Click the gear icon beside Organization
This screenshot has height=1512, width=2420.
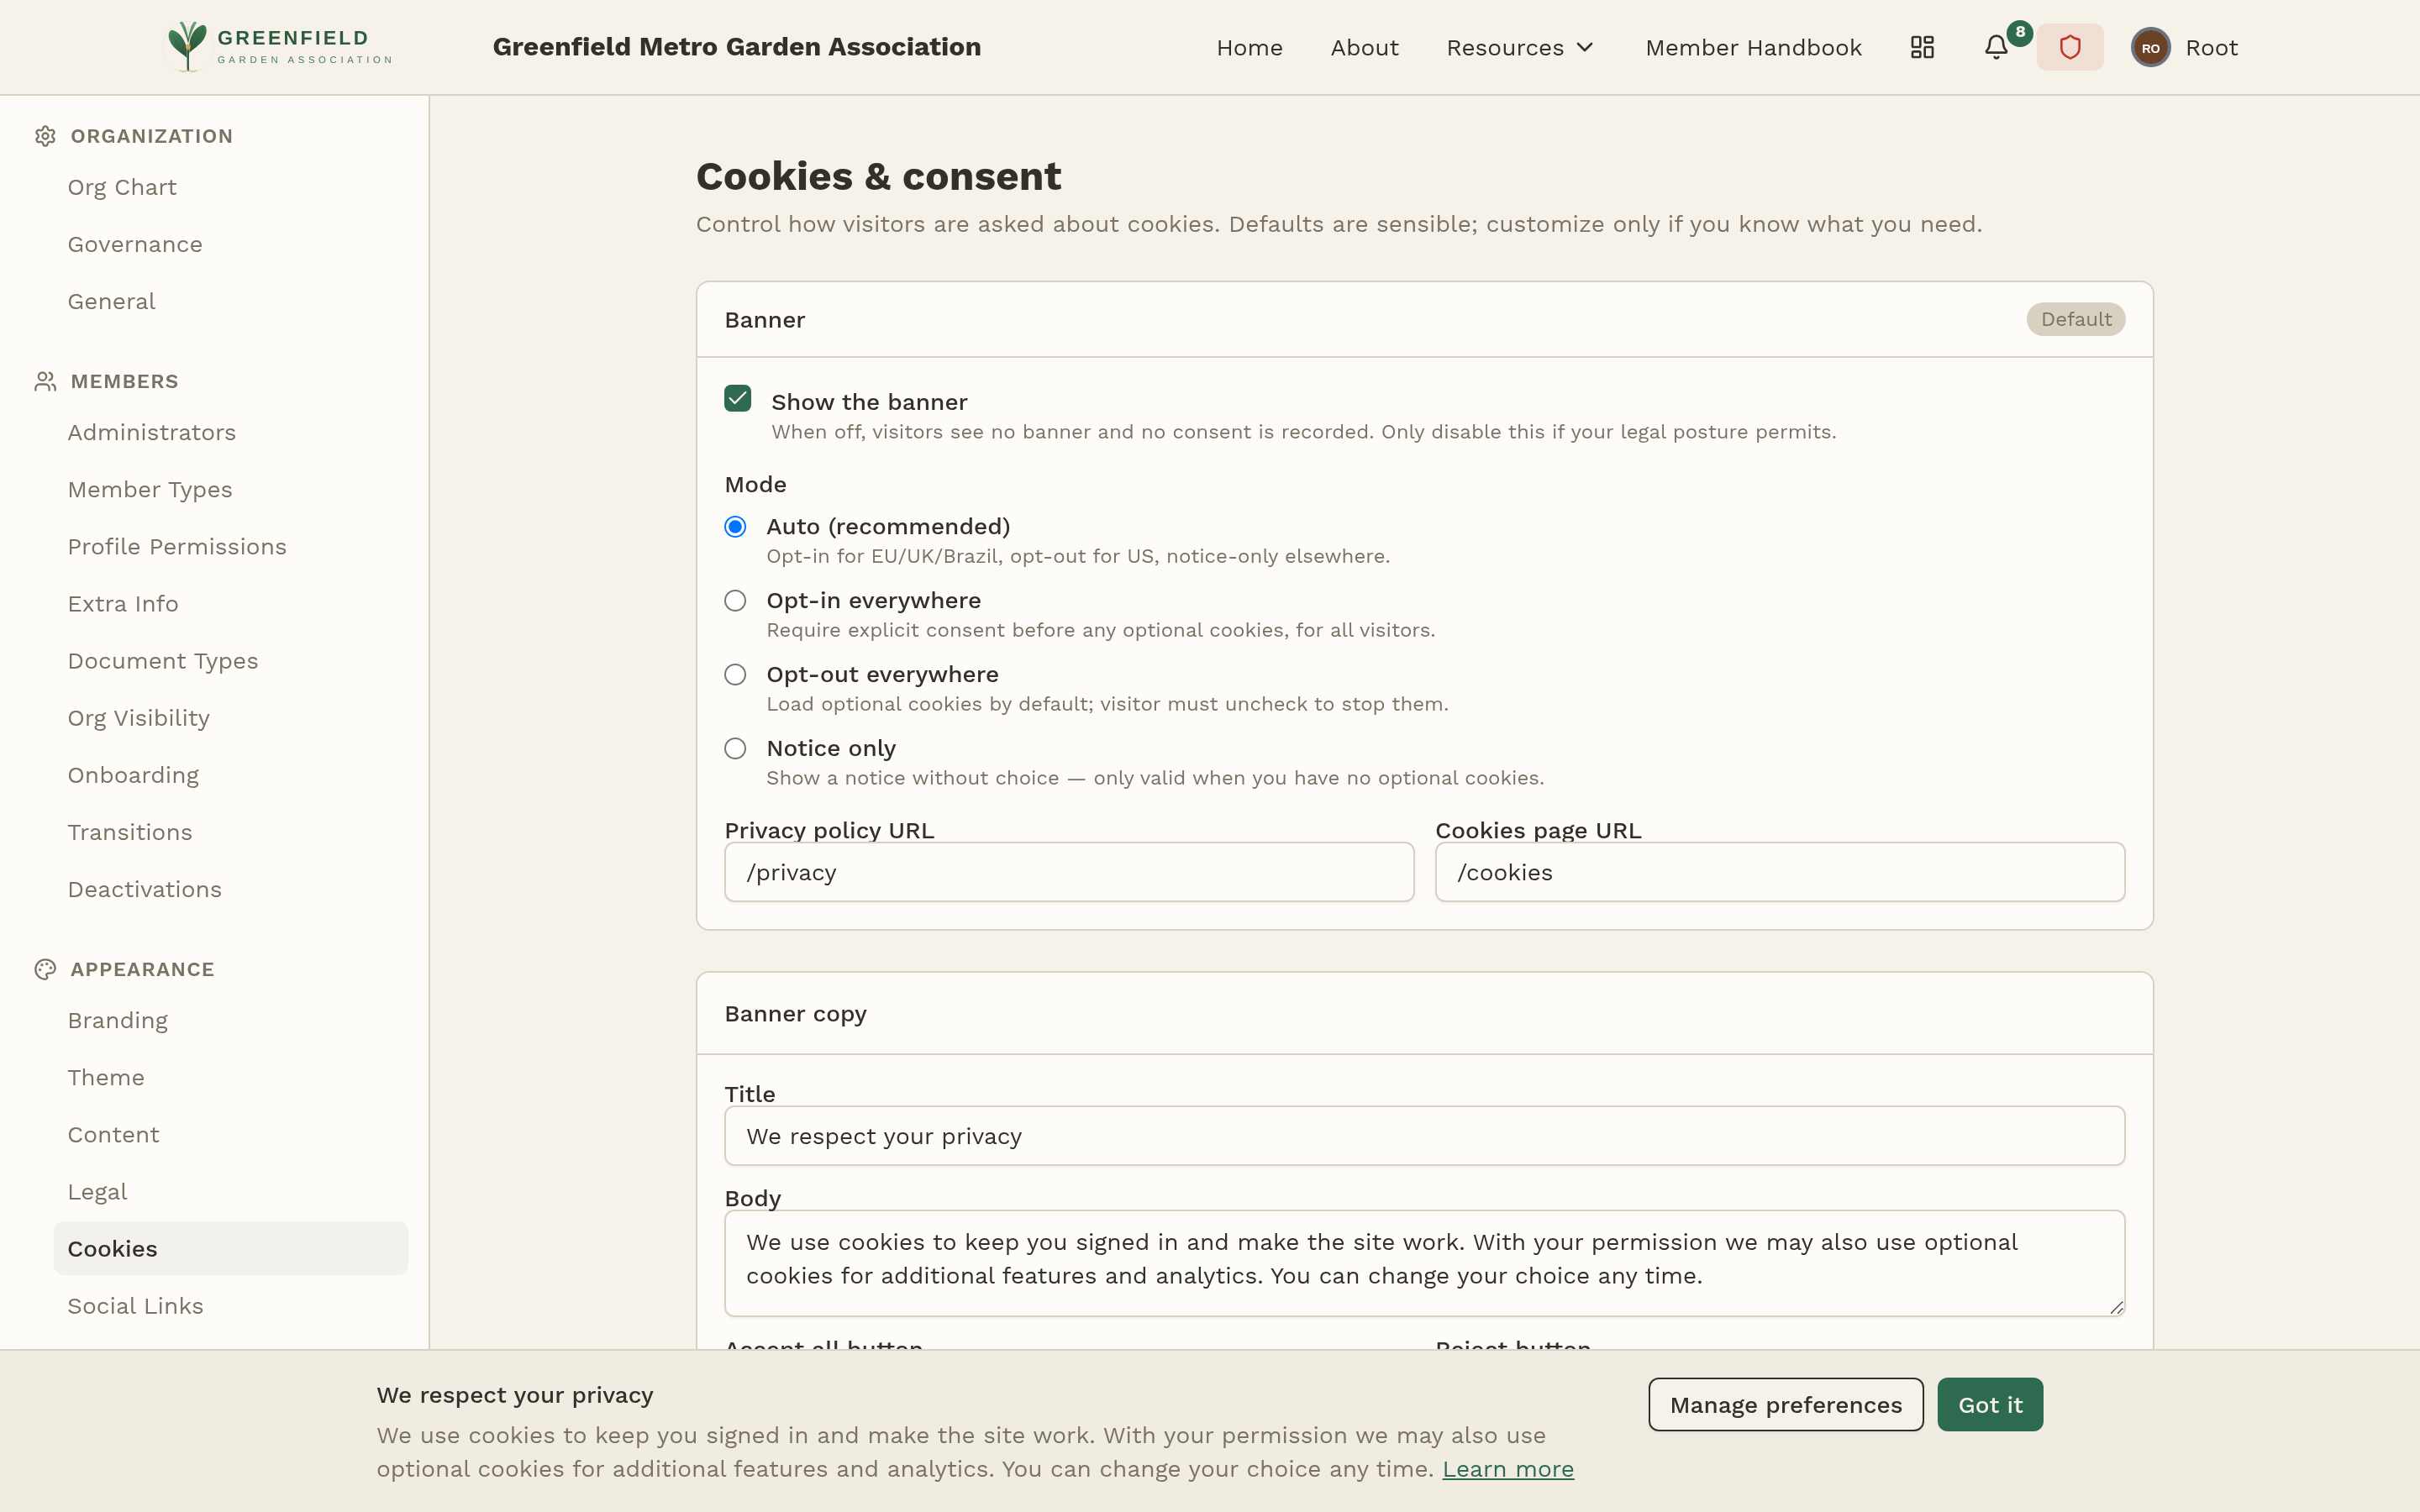45,135
